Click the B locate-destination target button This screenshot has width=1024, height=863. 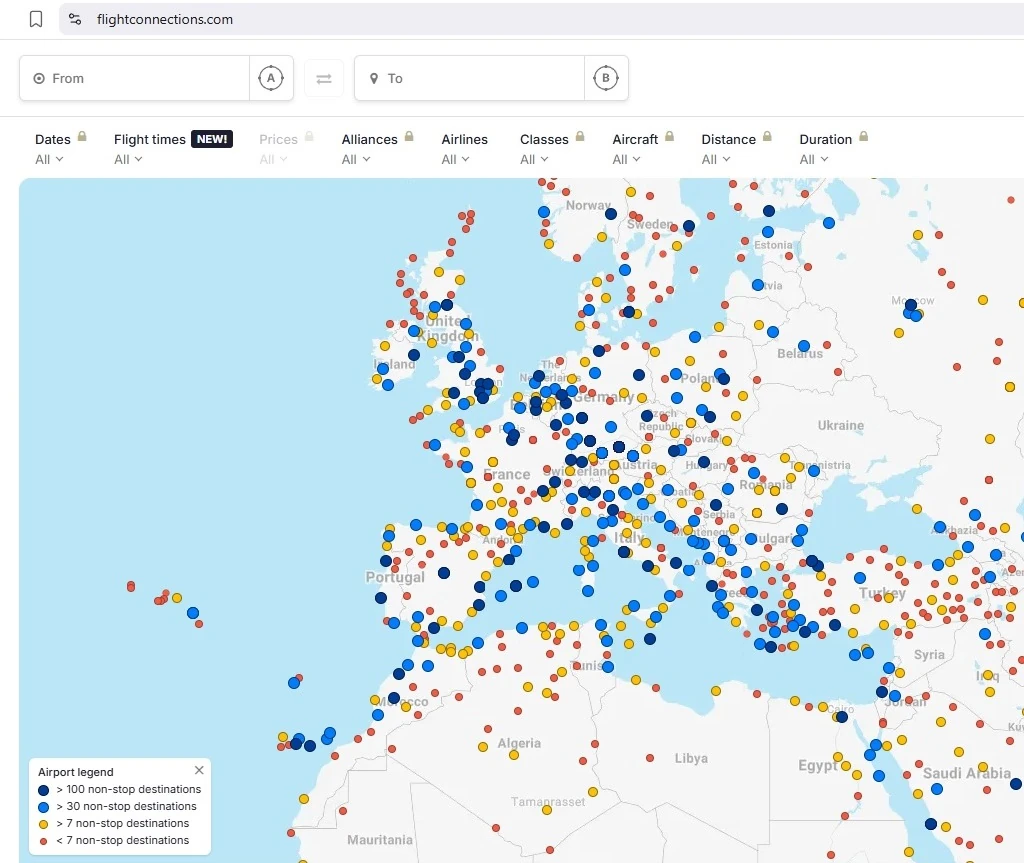[x=606, y=78]
